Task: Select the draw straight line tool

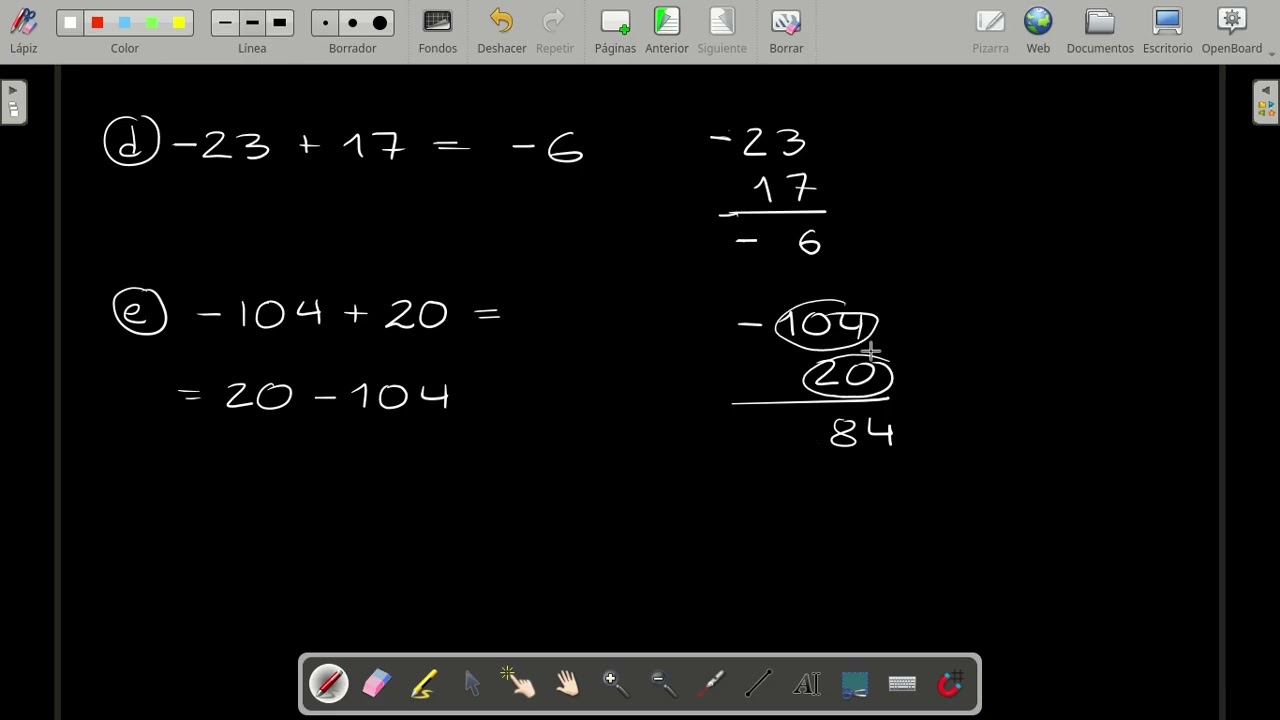Action: [x=759, y=684]
